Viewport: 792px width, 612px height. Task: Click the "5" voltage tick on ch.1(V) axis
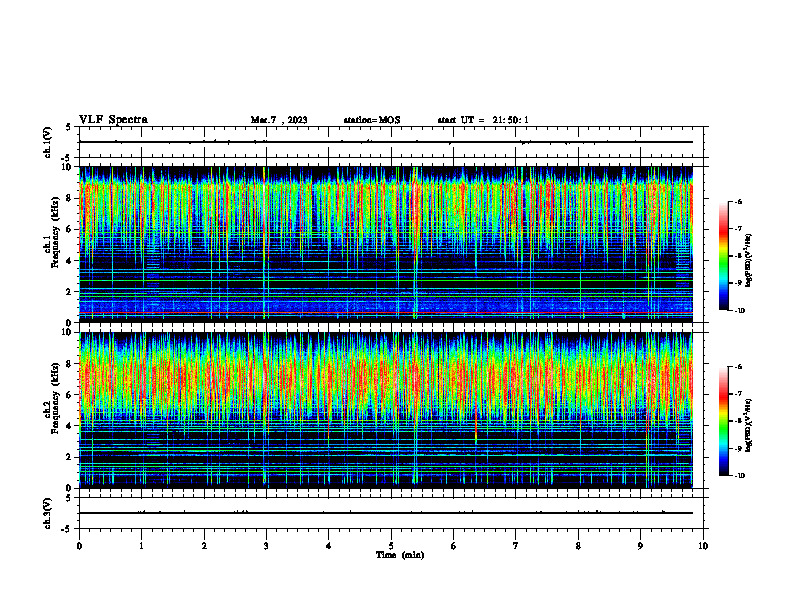[70, 127]
